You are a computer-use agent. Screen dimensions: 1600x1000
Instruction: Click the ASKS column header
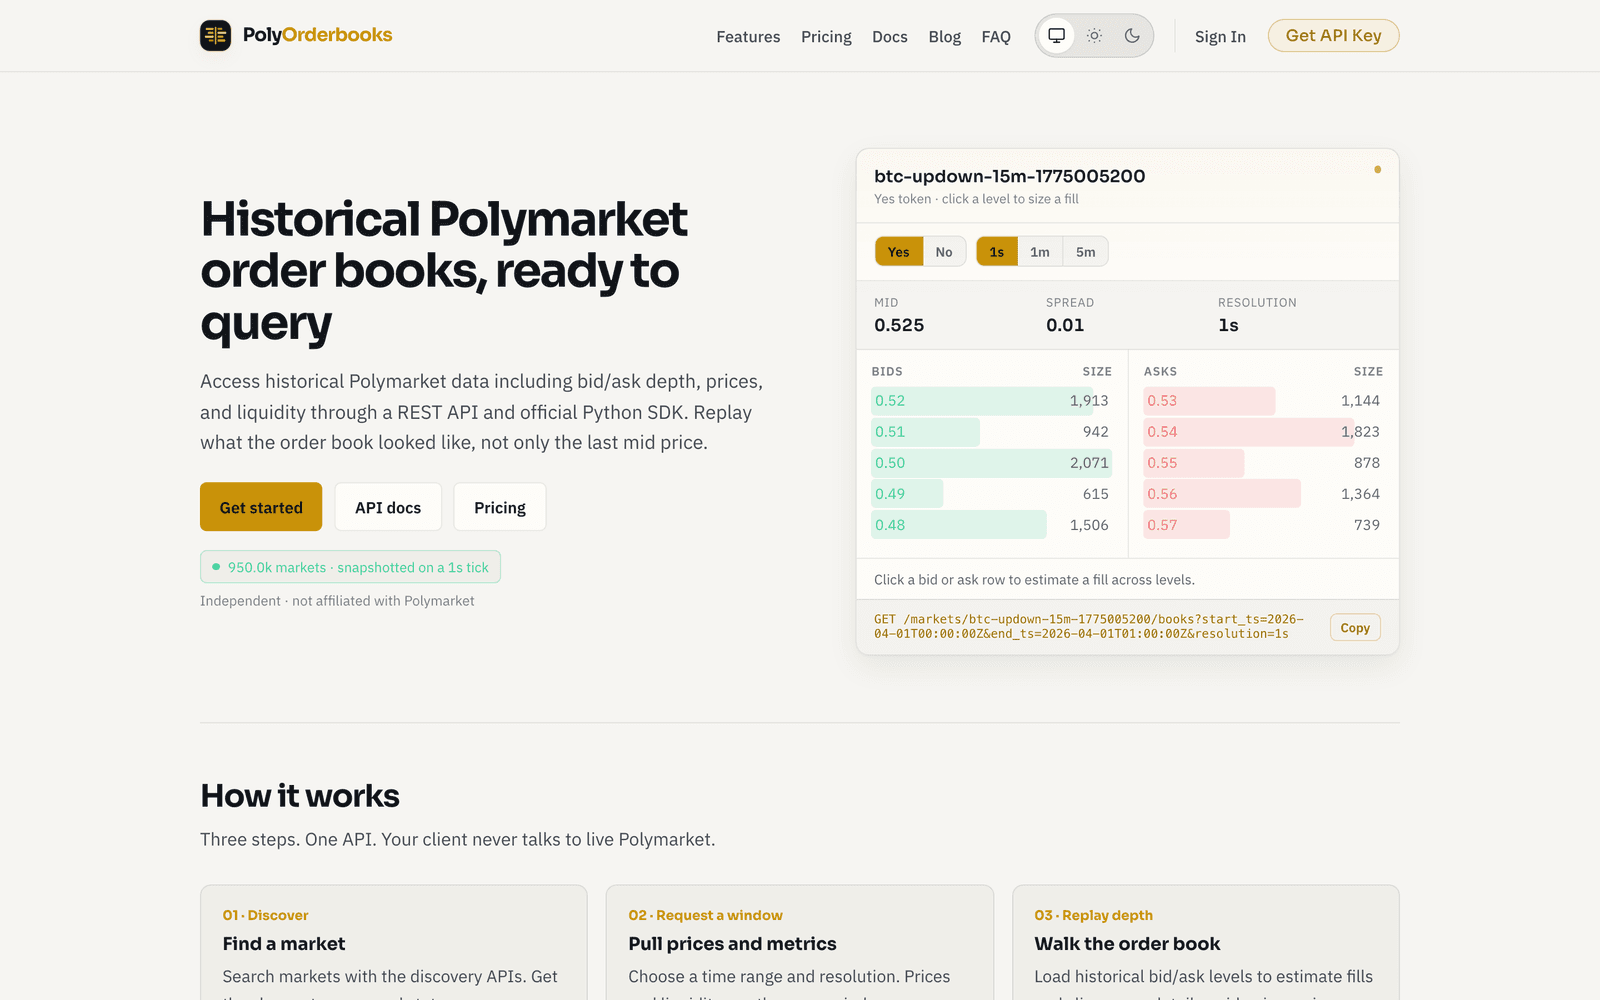point(1160,371)
